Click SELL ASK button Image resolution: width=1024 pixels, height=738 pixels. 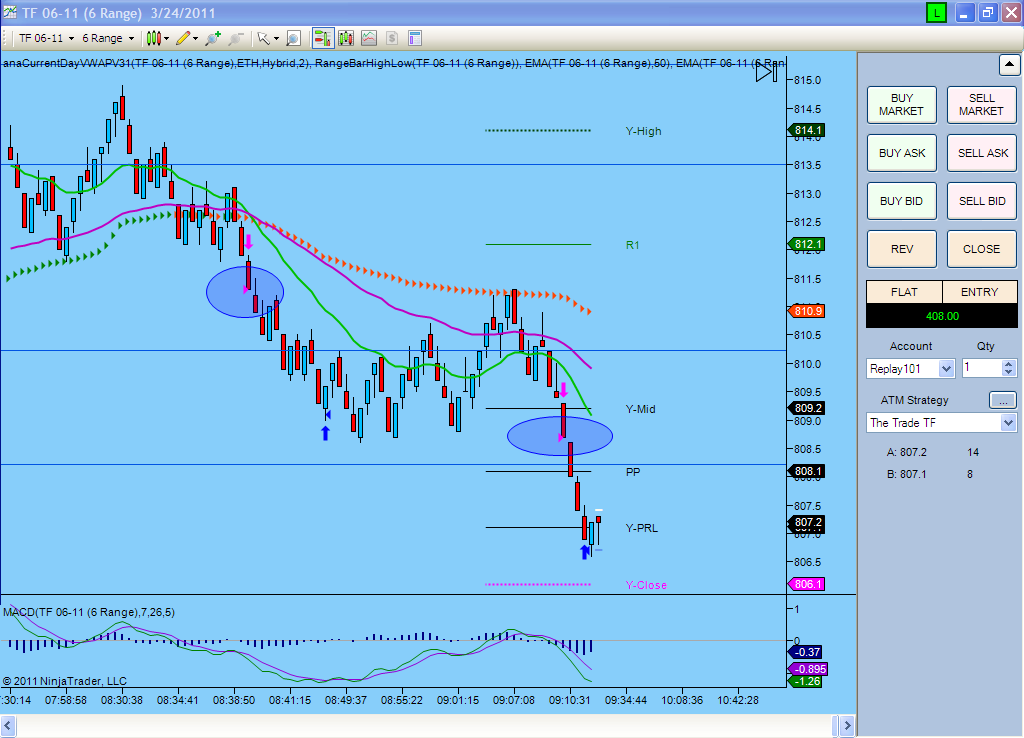982,153
